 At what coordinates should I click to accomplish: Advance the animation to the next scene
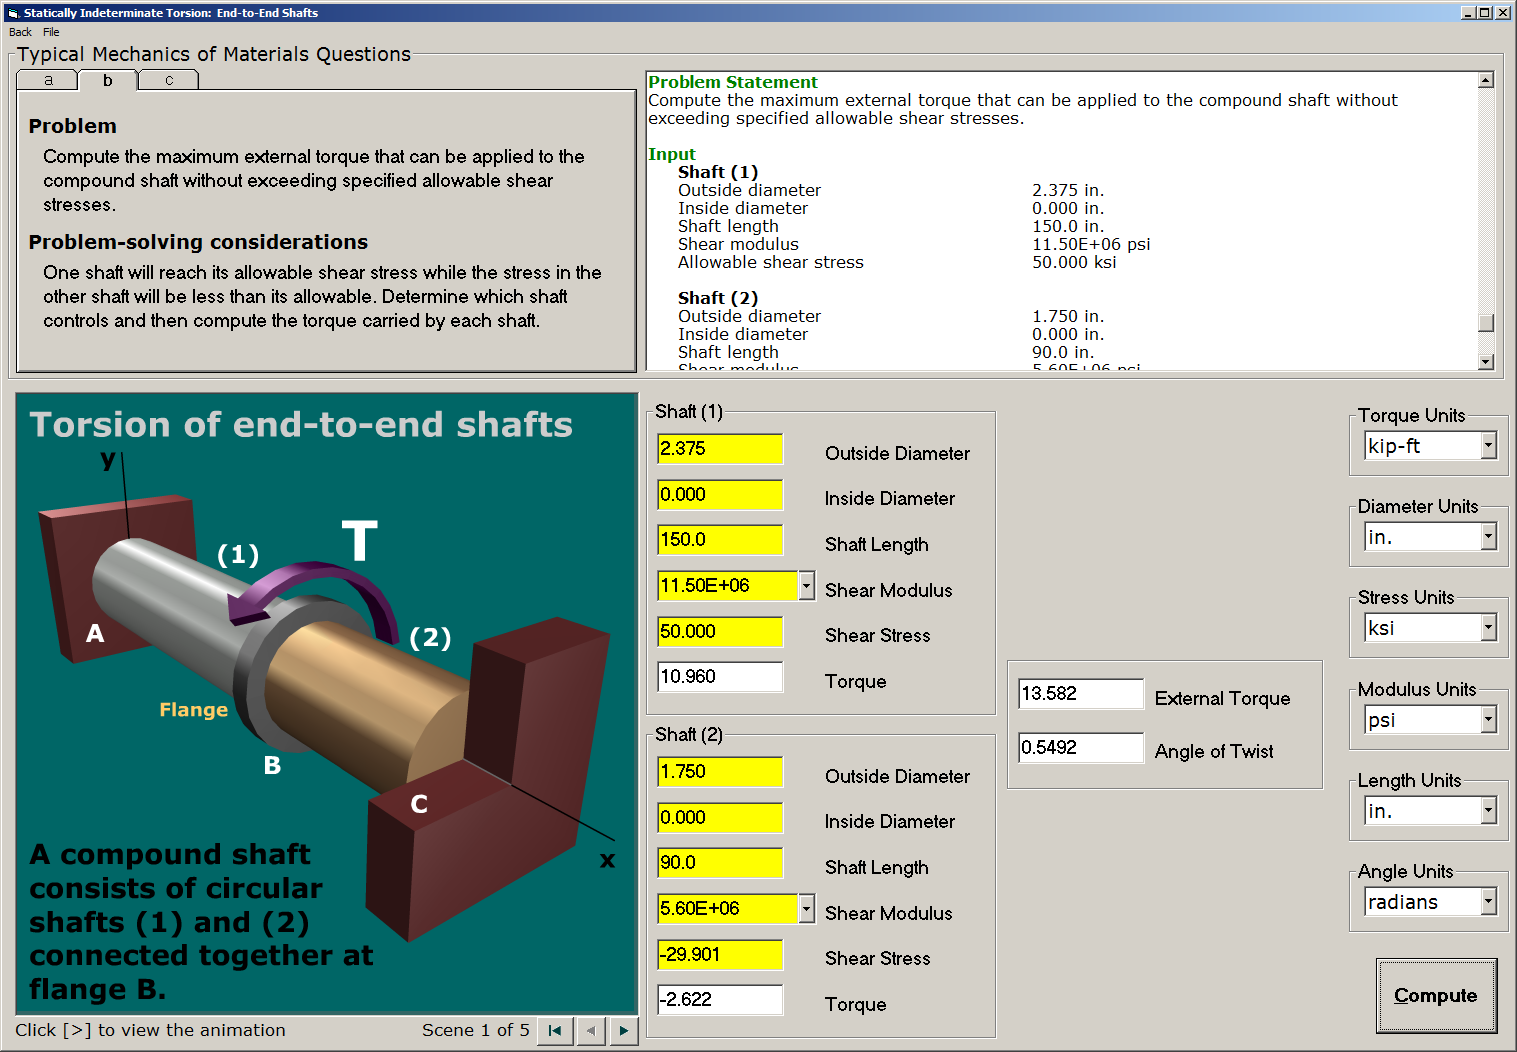click(x=623, y=1030)
